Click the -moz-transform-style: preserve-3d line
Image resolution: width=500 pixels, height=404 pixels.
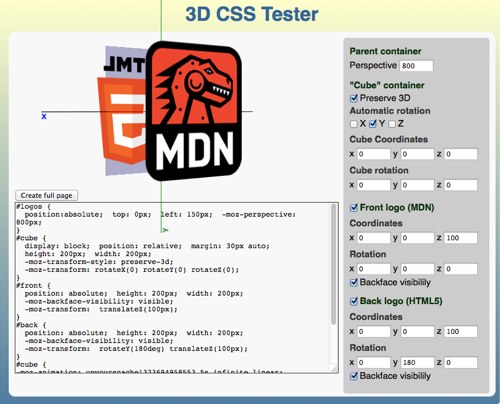tap(99, 262)
